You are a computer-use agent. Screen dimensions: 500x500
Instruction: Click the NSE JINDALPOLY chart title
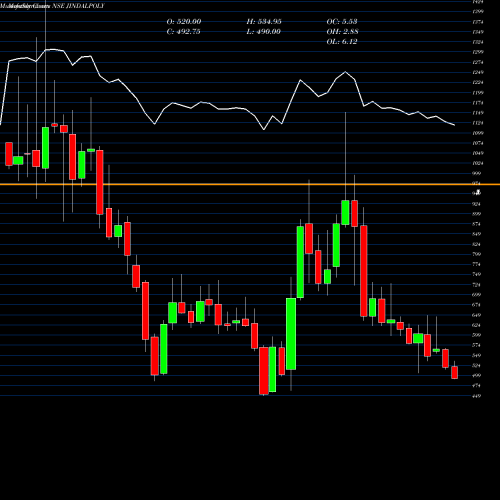click(78, 6)
